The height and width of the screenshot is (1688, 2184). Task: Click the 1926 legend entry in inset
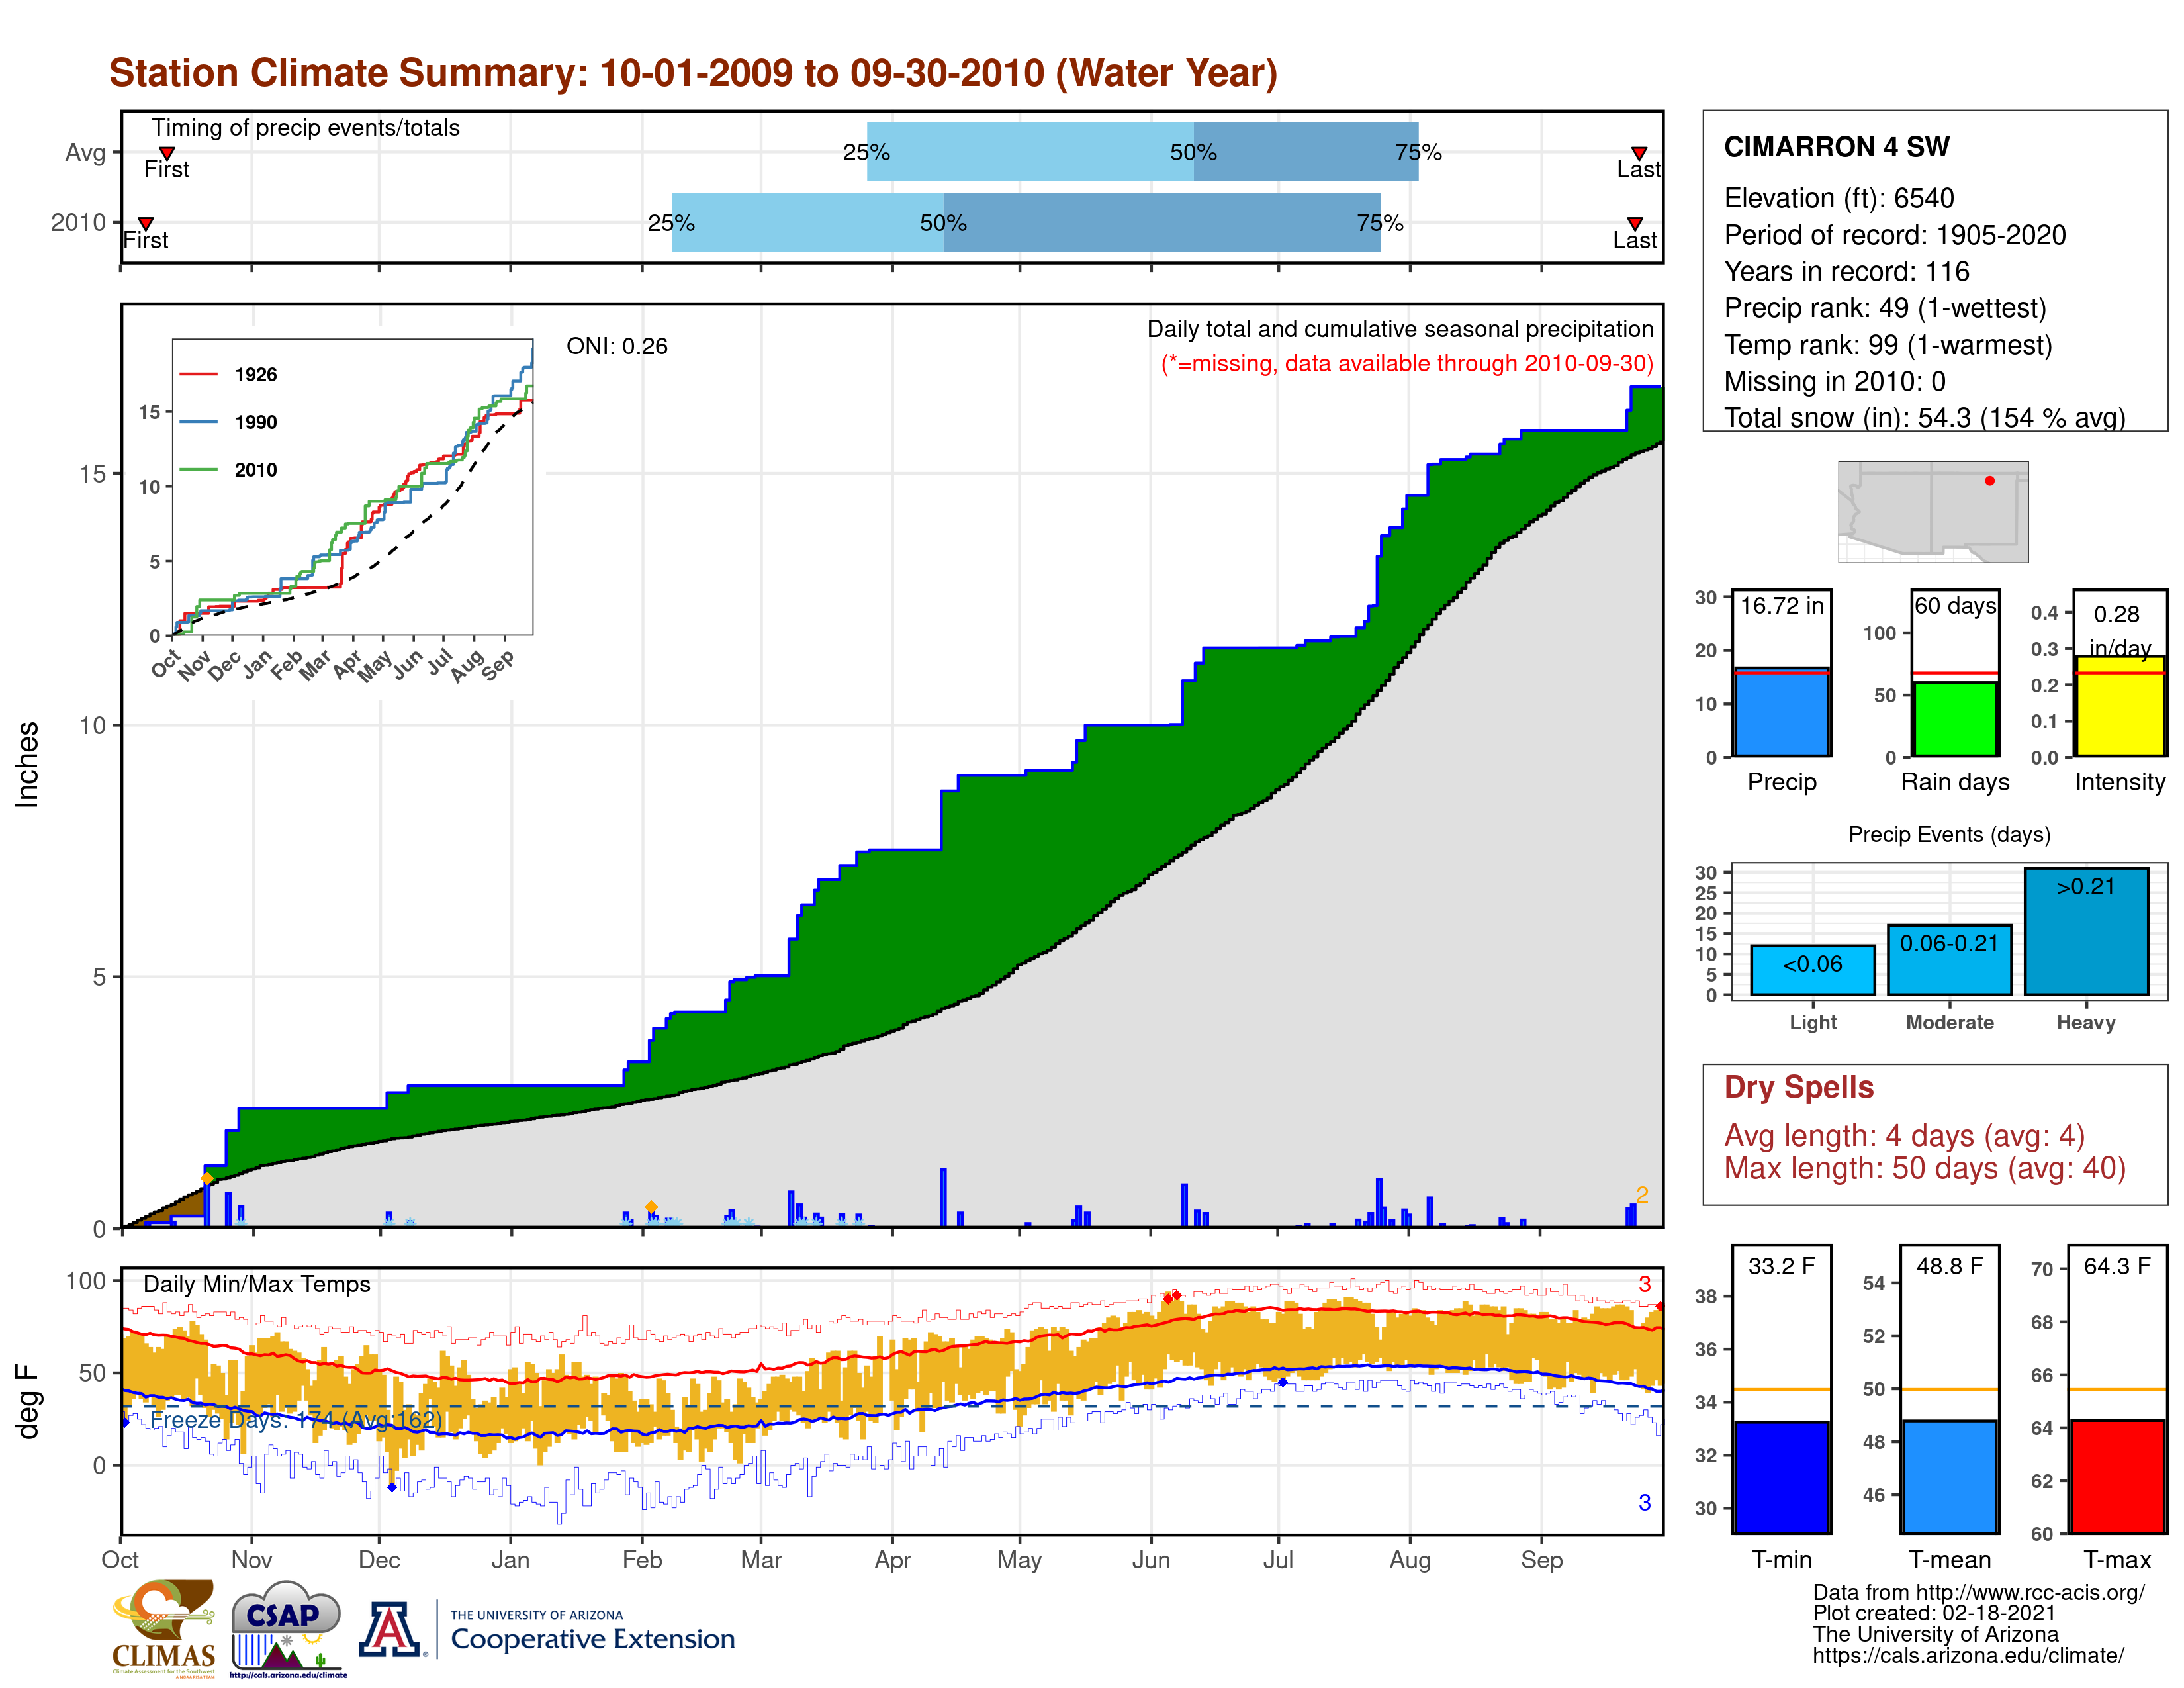tap(229, 375)
